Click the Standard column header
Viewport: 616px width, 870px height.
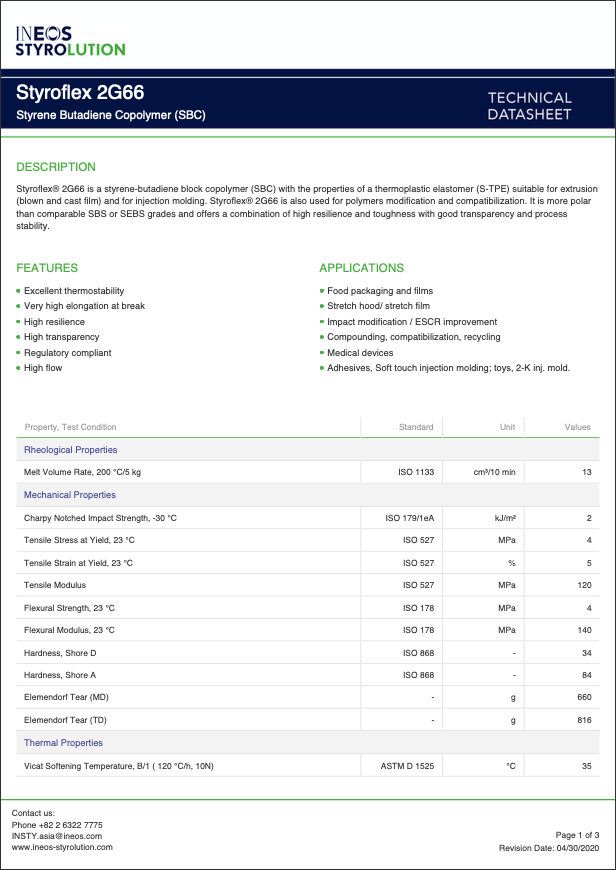point(416,427)
